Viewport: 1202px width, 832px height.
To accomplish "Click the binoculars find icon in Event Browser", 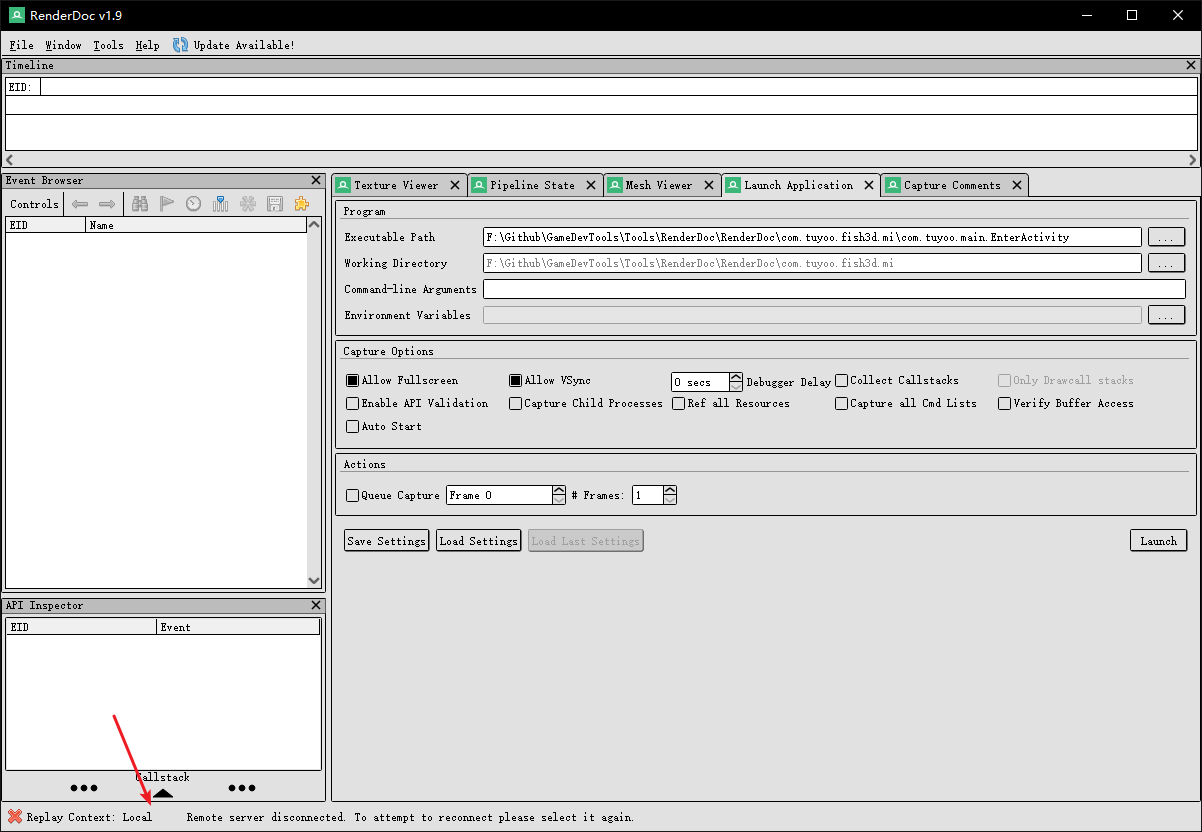I will point(139,203).
